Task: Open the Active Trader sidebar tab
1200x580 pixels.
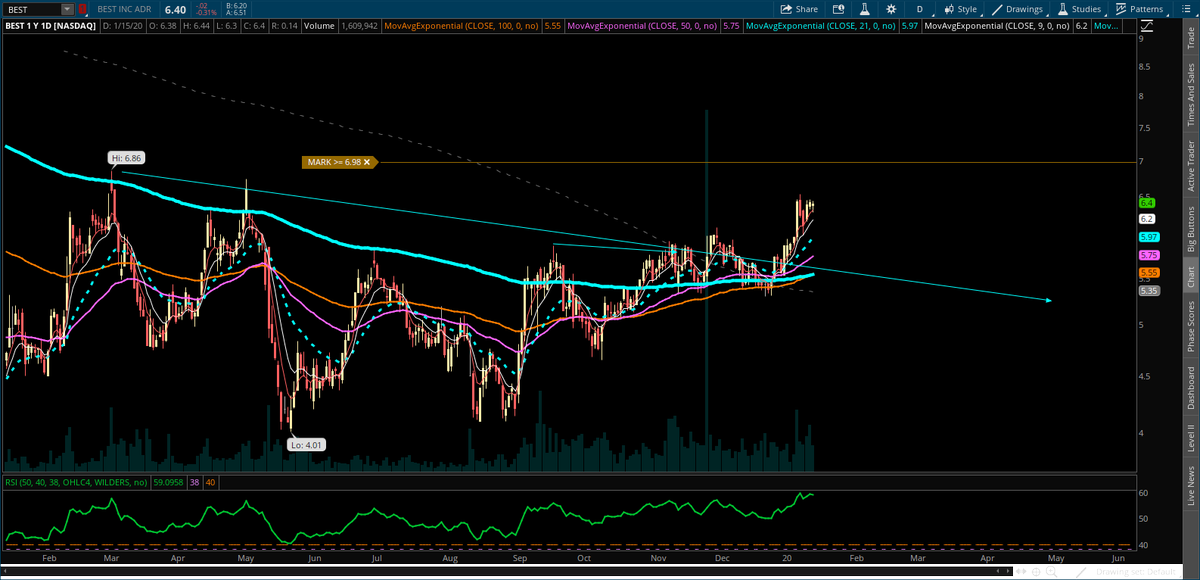Action: pos(1190,166)
